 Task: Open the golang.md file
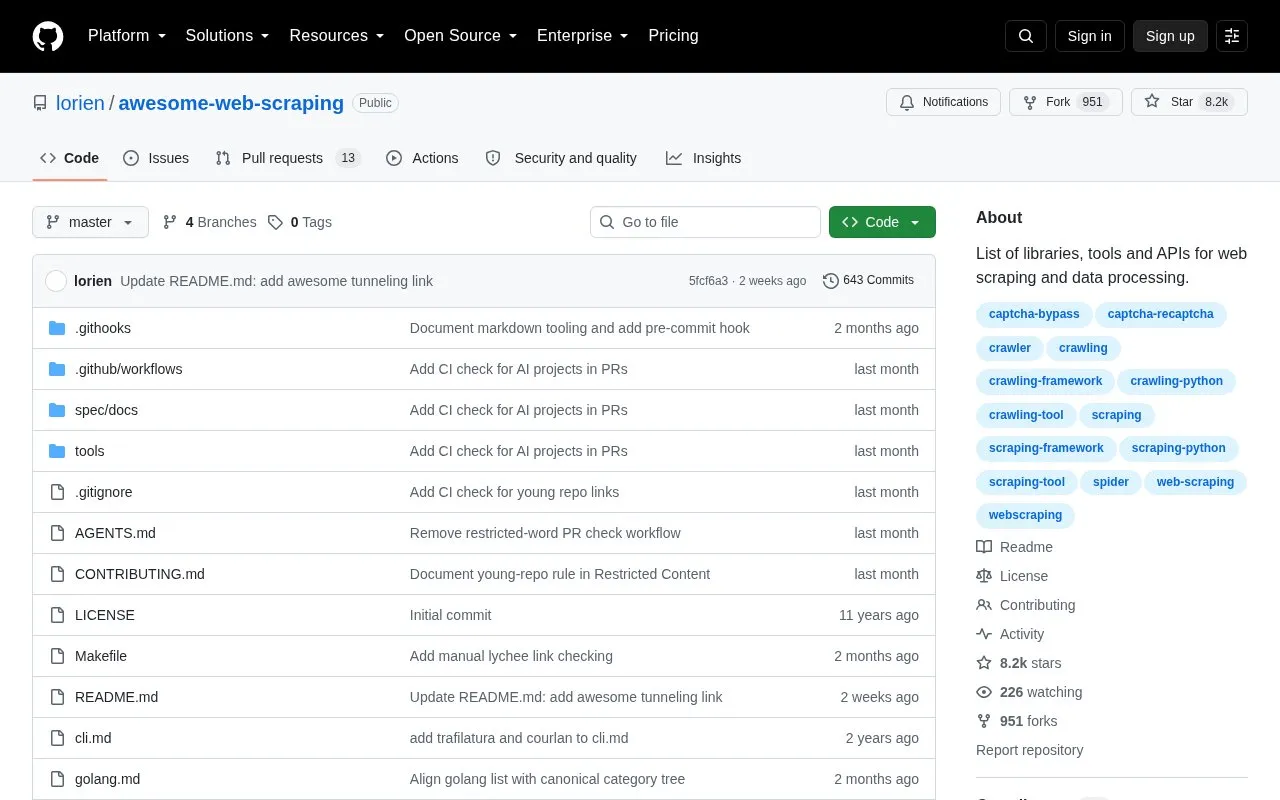coord(107,779)
